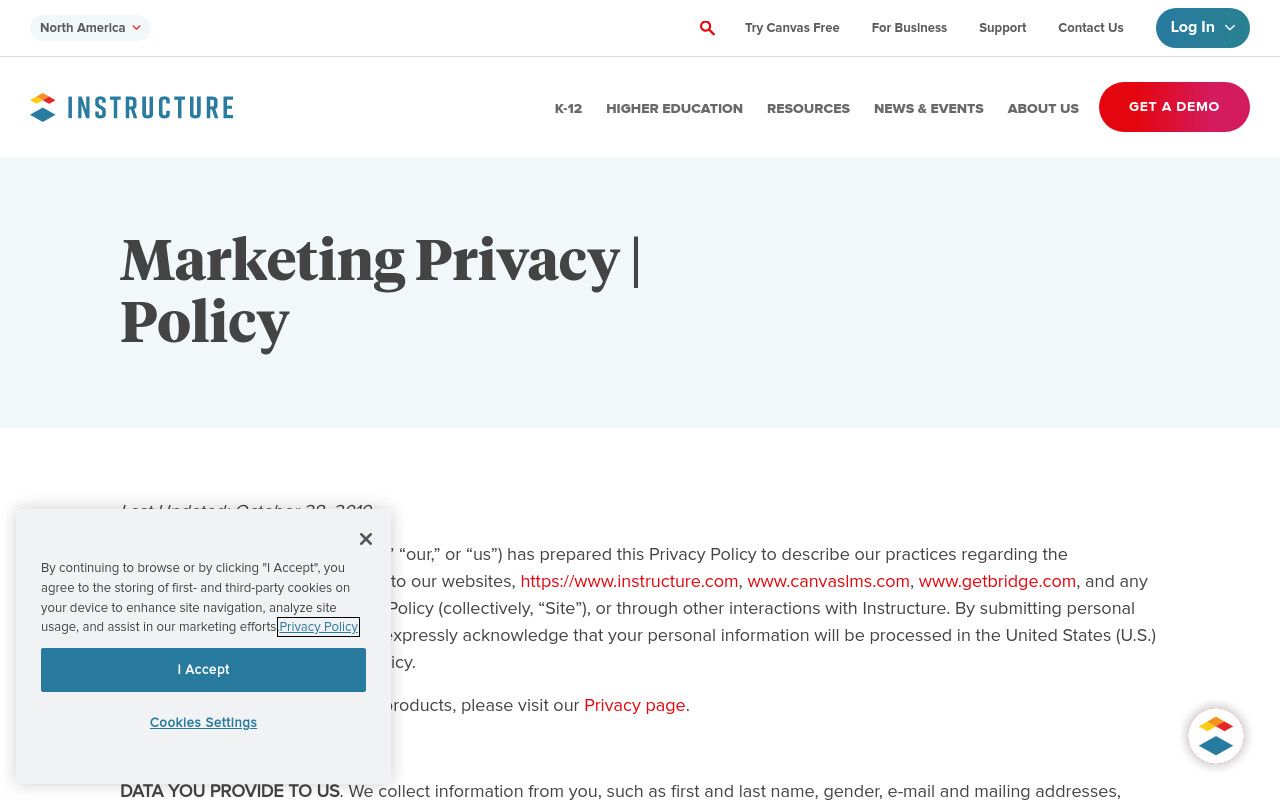Image resolution: width=1280 pixels, height=800 pixels.
Task: Open the Instructure logo homepage link
Action: [x=132, y=107]
